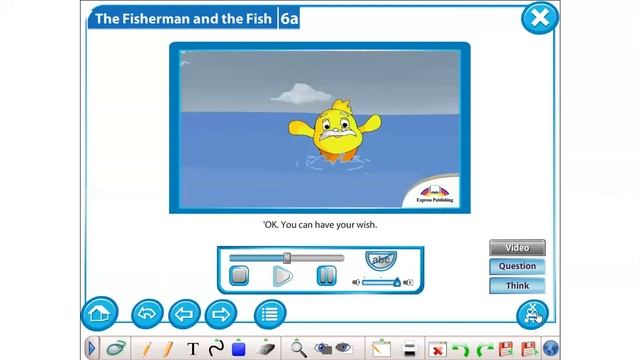Image resolution: width=640 pixels, height=360 pixels.
Task: Select the mouse pointer tool
Action: point(116,349)
